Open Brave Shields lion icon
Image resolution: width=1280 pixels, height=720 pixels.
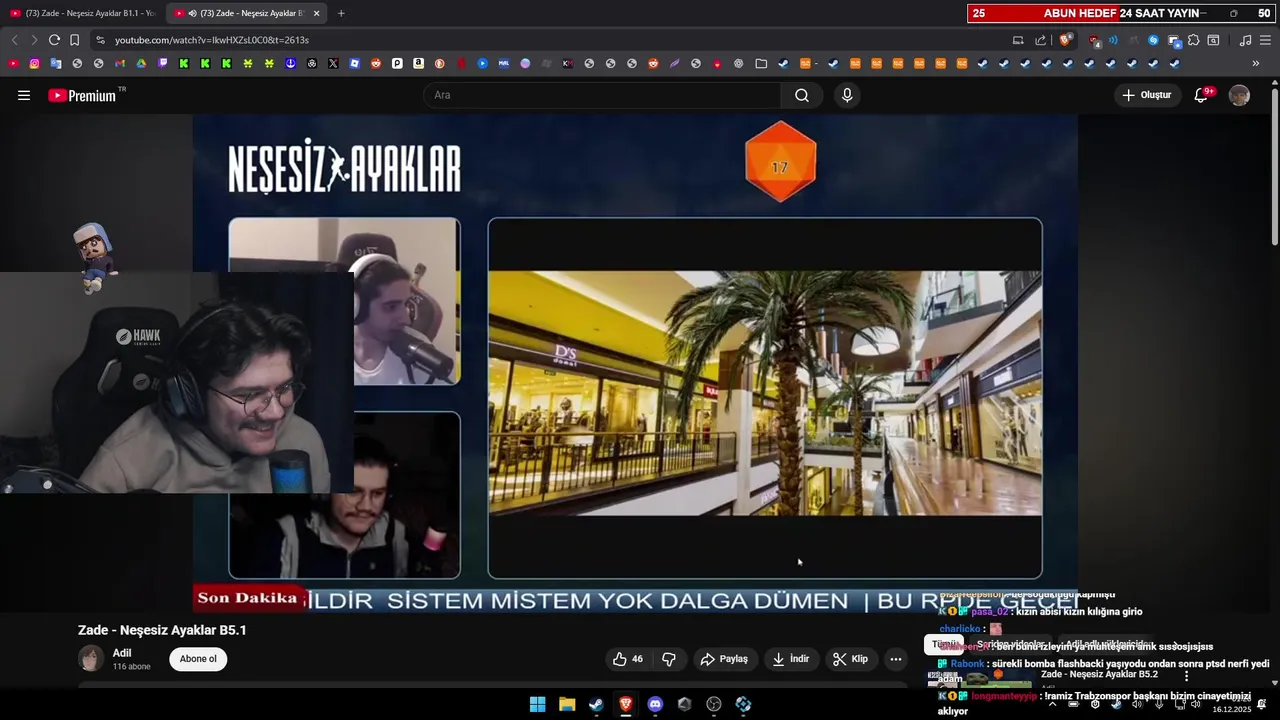point(1065,40)
